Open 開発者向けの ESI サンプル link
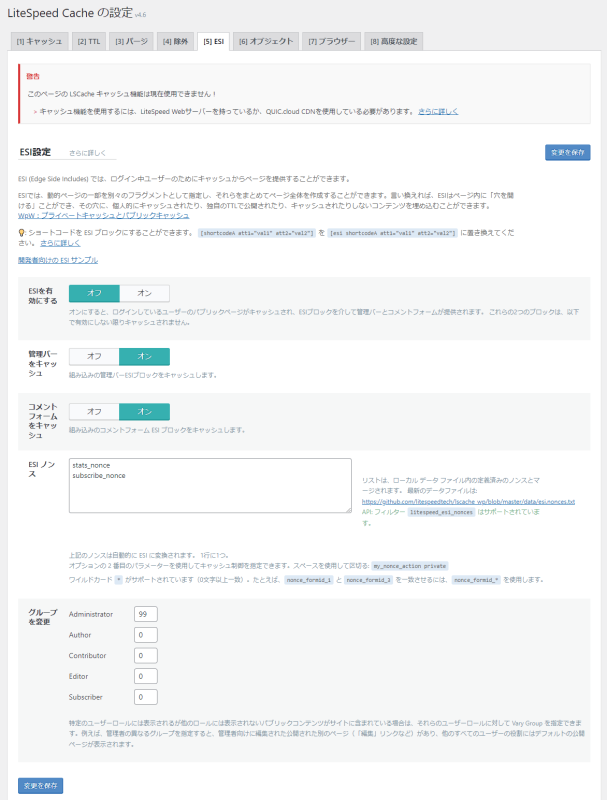 point(58,259)
